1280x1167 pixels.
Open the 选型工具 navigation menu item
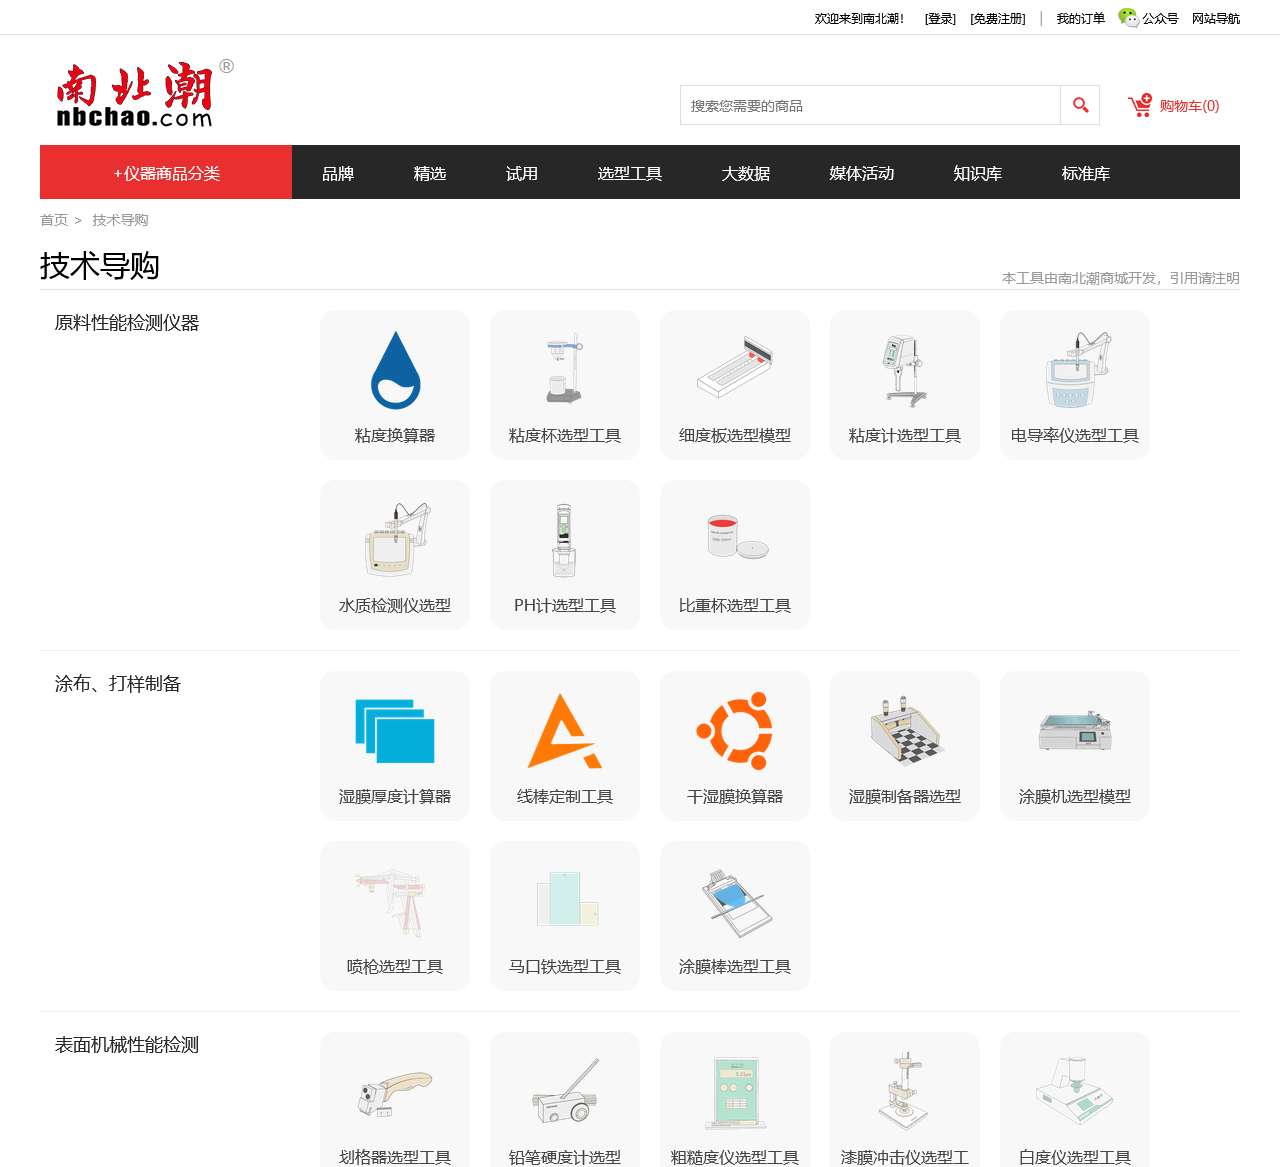click(x=630, y=173)
